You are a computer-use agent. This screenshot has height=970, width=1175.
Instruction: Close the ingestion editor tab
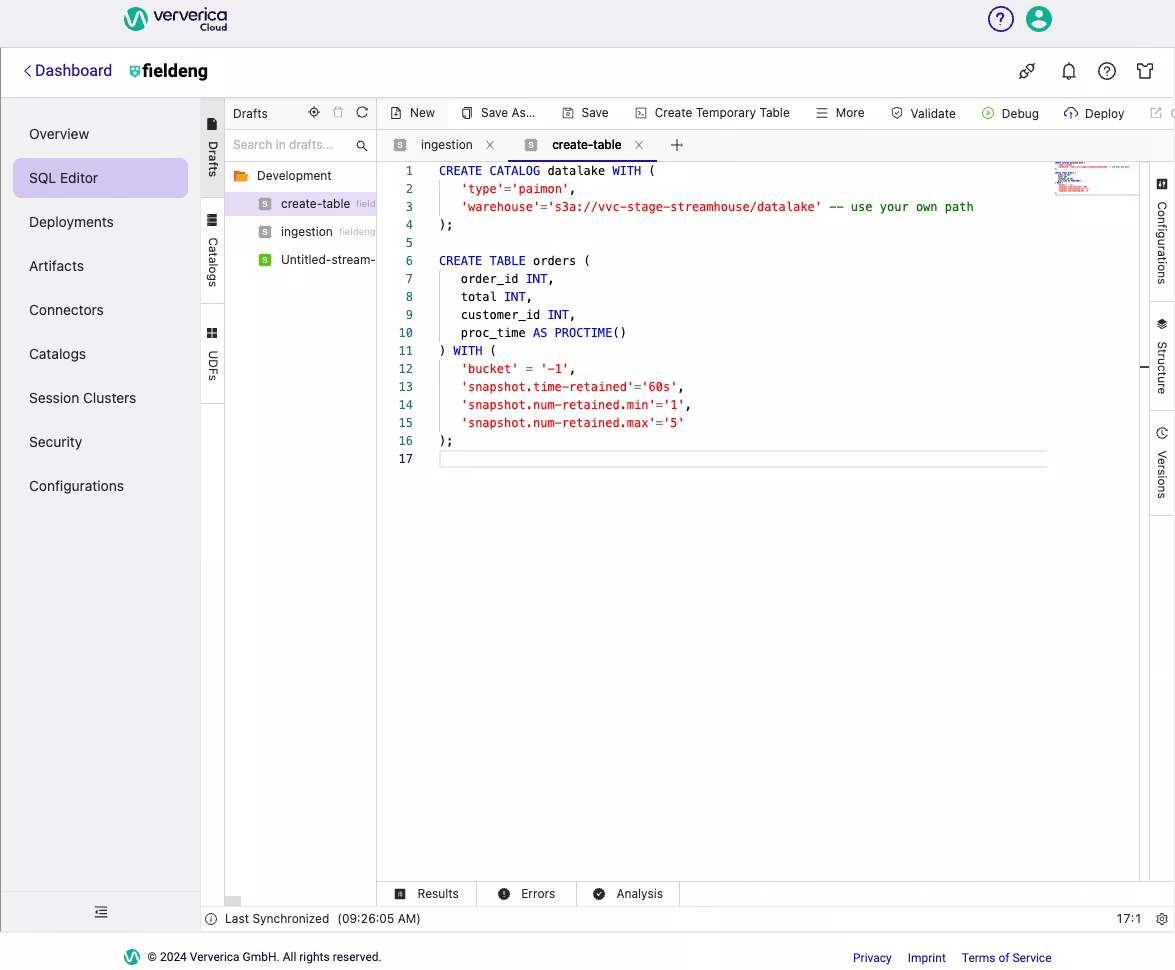click(490, 145)
